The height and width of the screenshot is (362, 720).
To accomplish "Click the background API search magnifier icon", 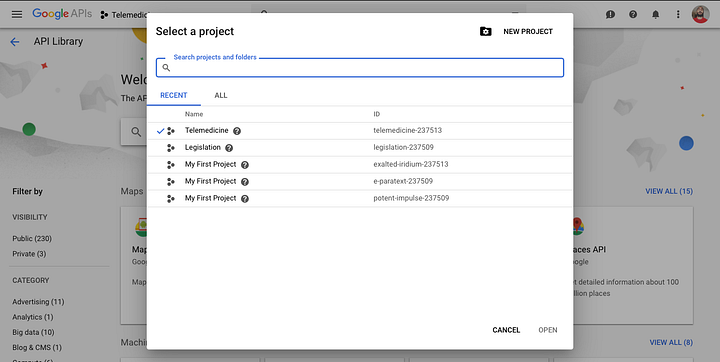I will 136,132.
